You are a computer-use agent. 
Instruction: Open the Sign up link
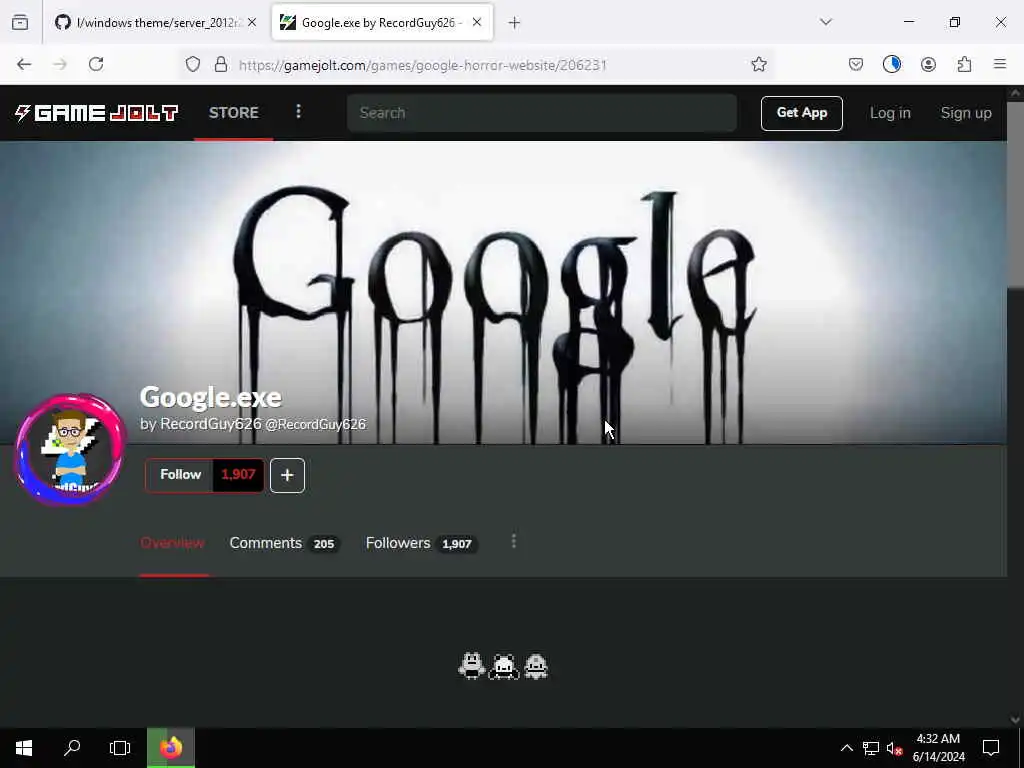[x=966, y=113]
